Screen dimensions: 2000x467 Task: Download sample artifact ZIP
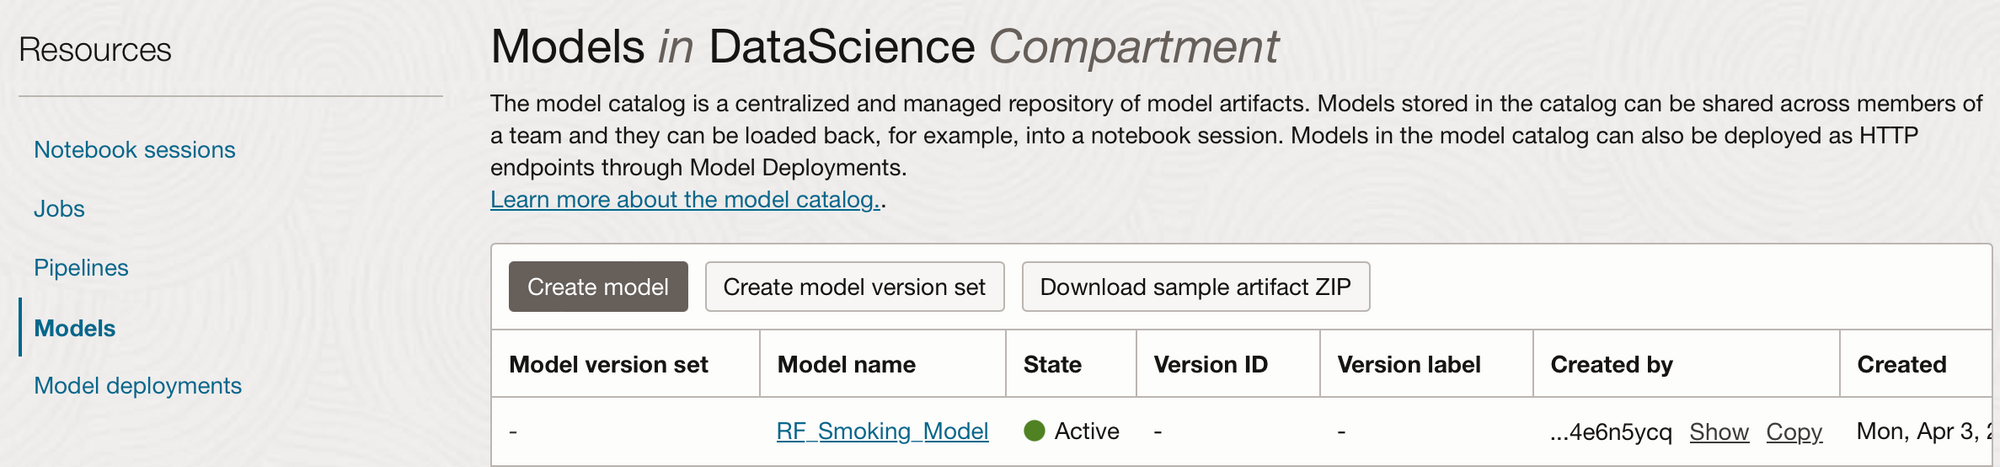pyautogui.click(x=1195, y=287)
